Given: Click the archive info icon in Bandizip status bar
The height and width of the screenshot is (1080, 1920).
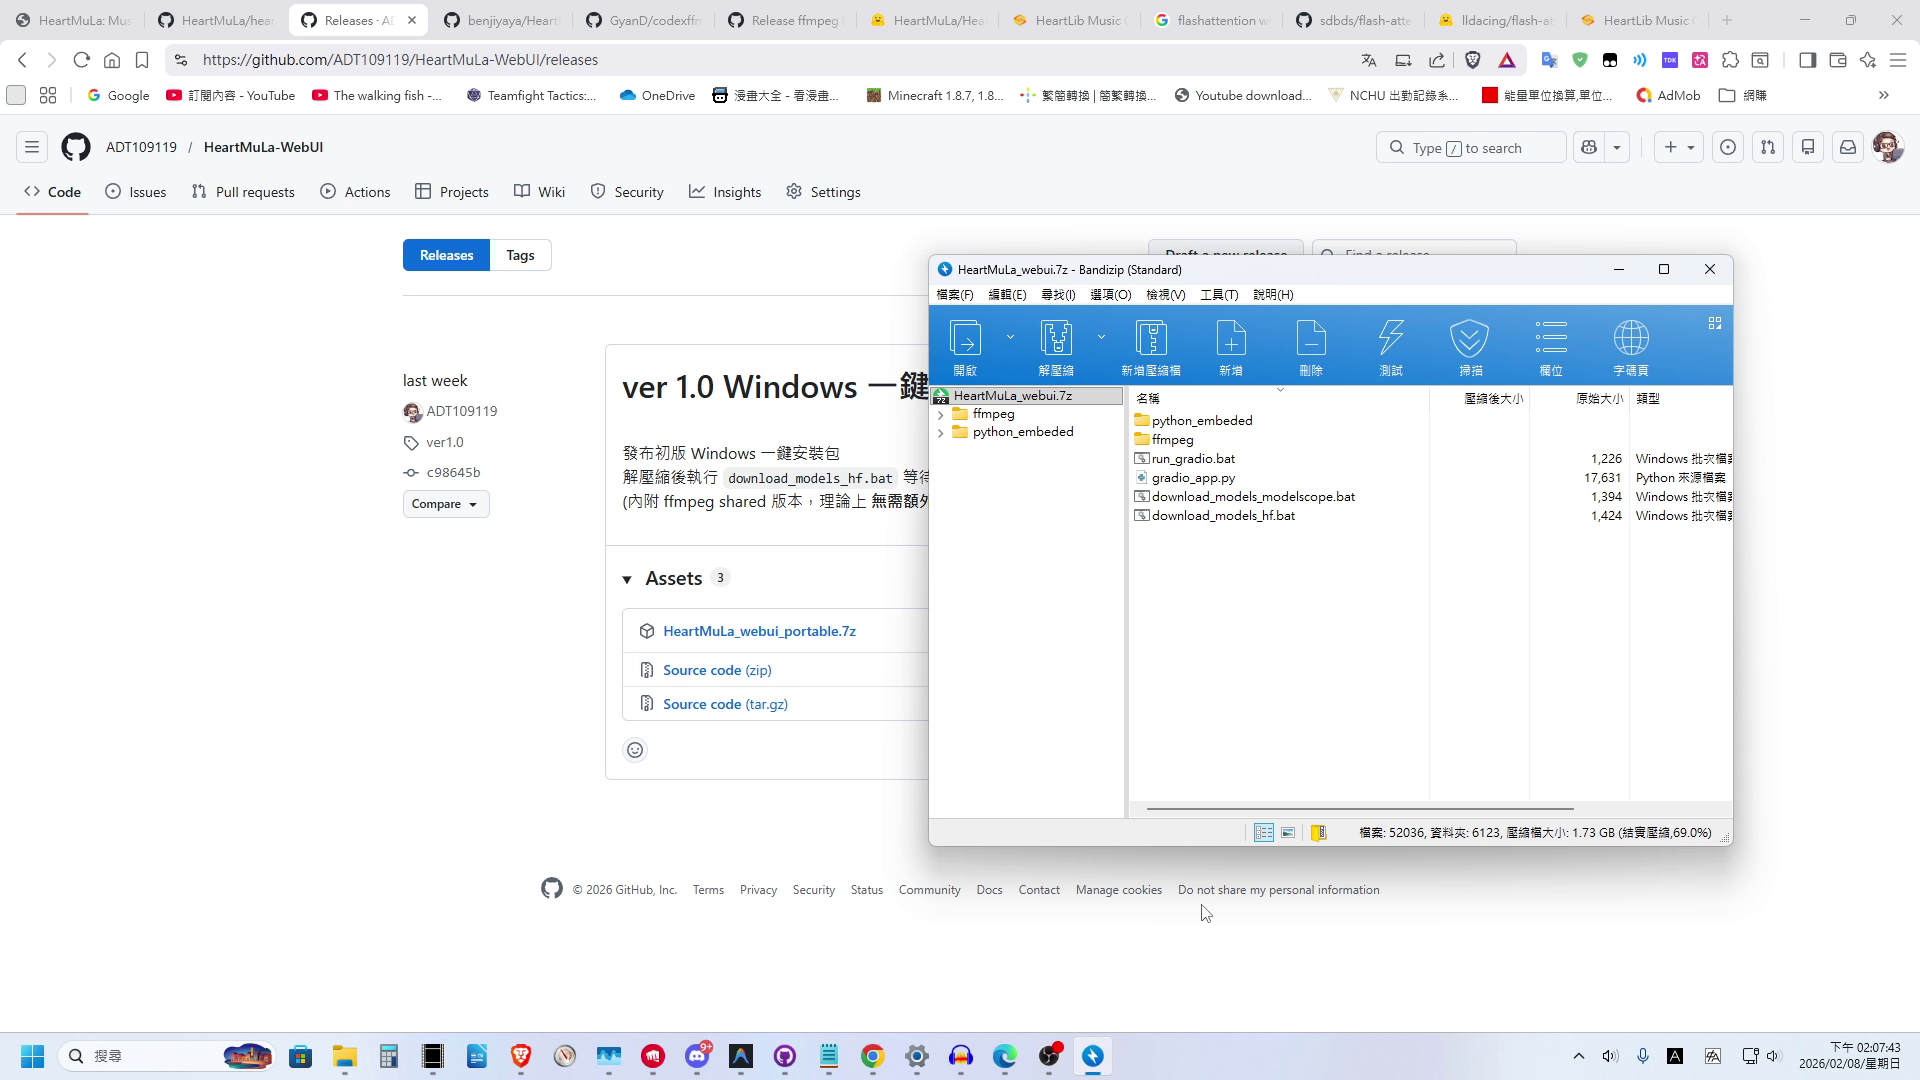Looking at the screenshot, I should pos(1319,832).
